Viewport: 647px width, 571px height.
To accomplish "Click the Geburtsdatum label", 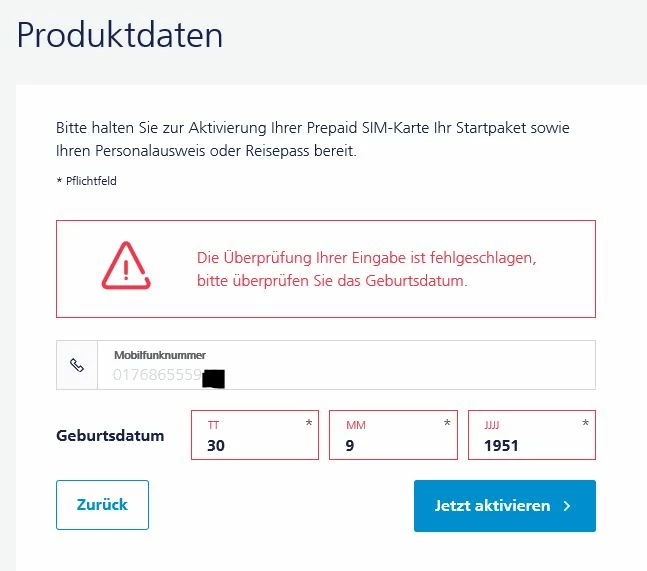I will tap(110, 436).
